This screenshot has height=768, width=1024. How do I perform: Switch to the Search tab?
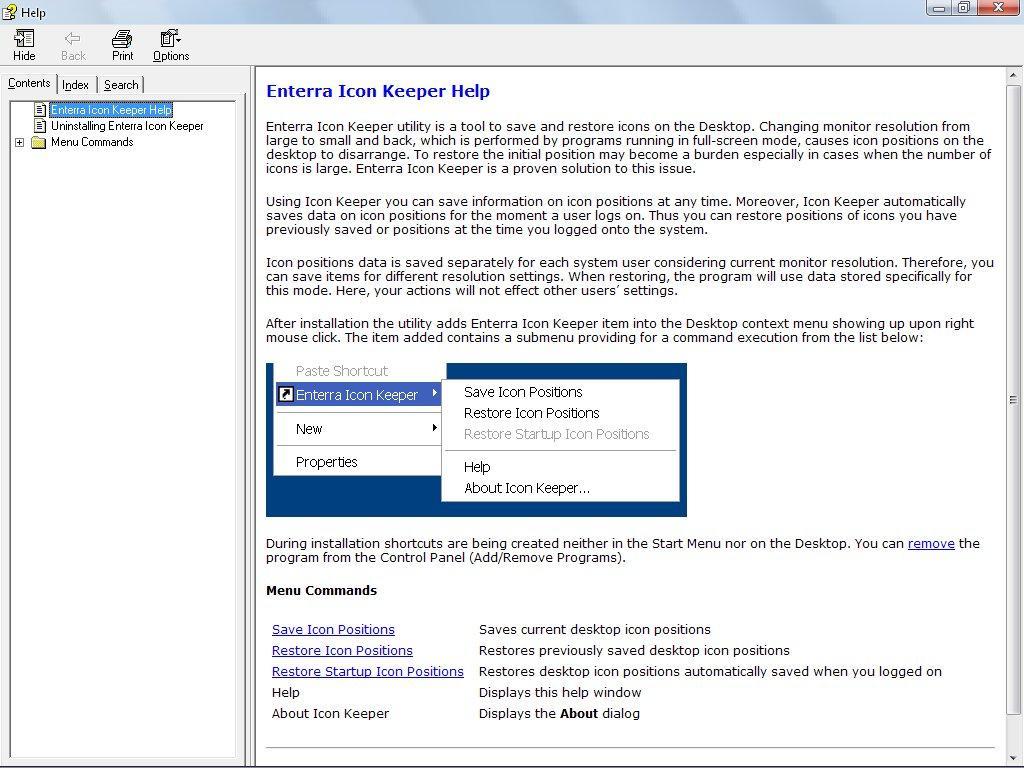pos(121,85)
